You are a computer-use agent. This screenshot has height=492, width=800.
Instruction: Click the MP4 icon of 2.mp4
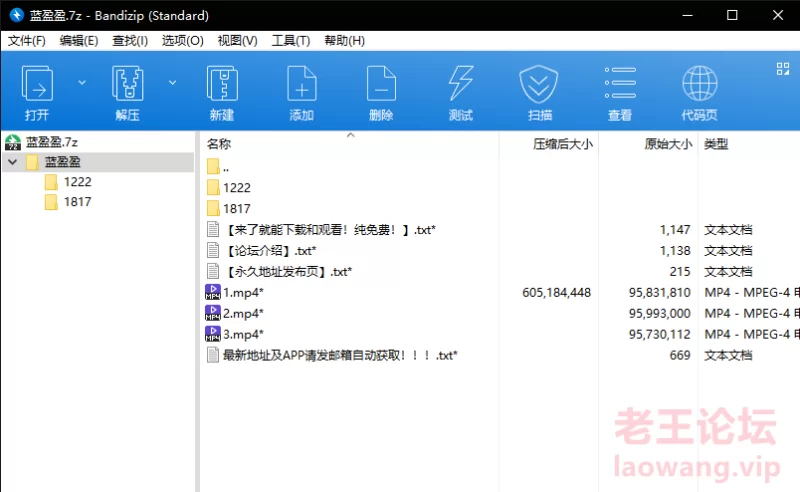(x=213, y=313)
